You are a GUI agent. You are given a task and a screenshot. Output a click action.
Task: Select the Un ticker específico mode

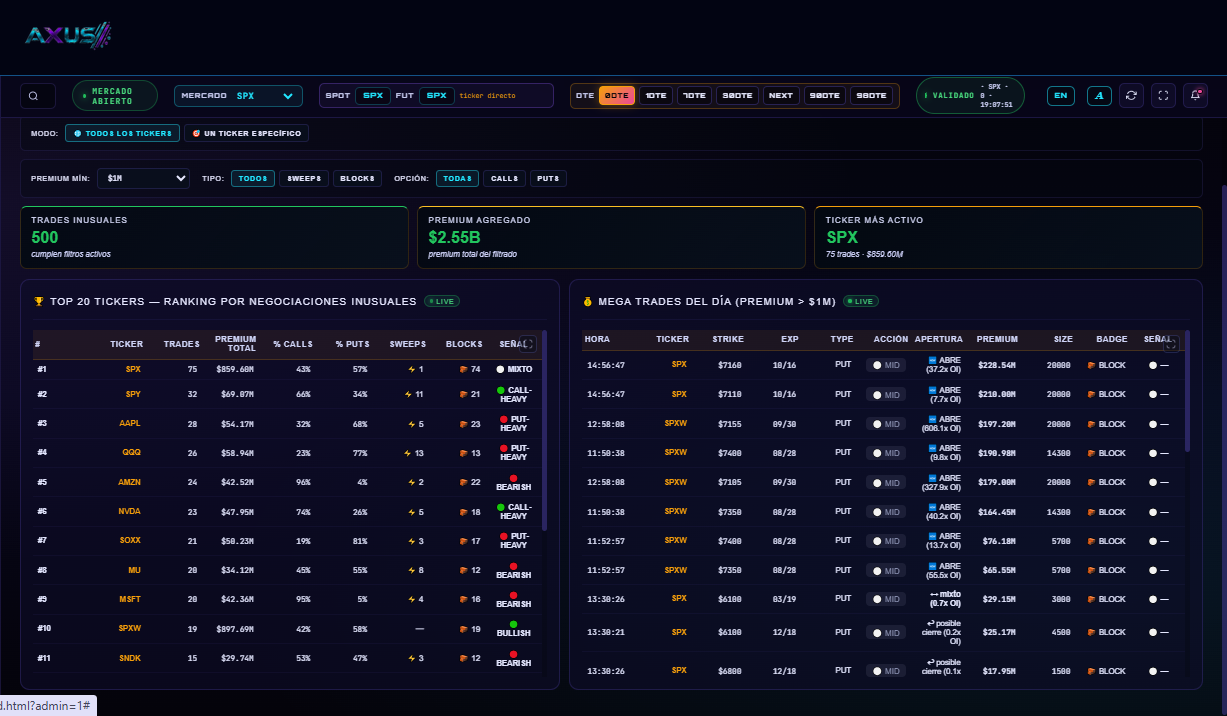246,133
